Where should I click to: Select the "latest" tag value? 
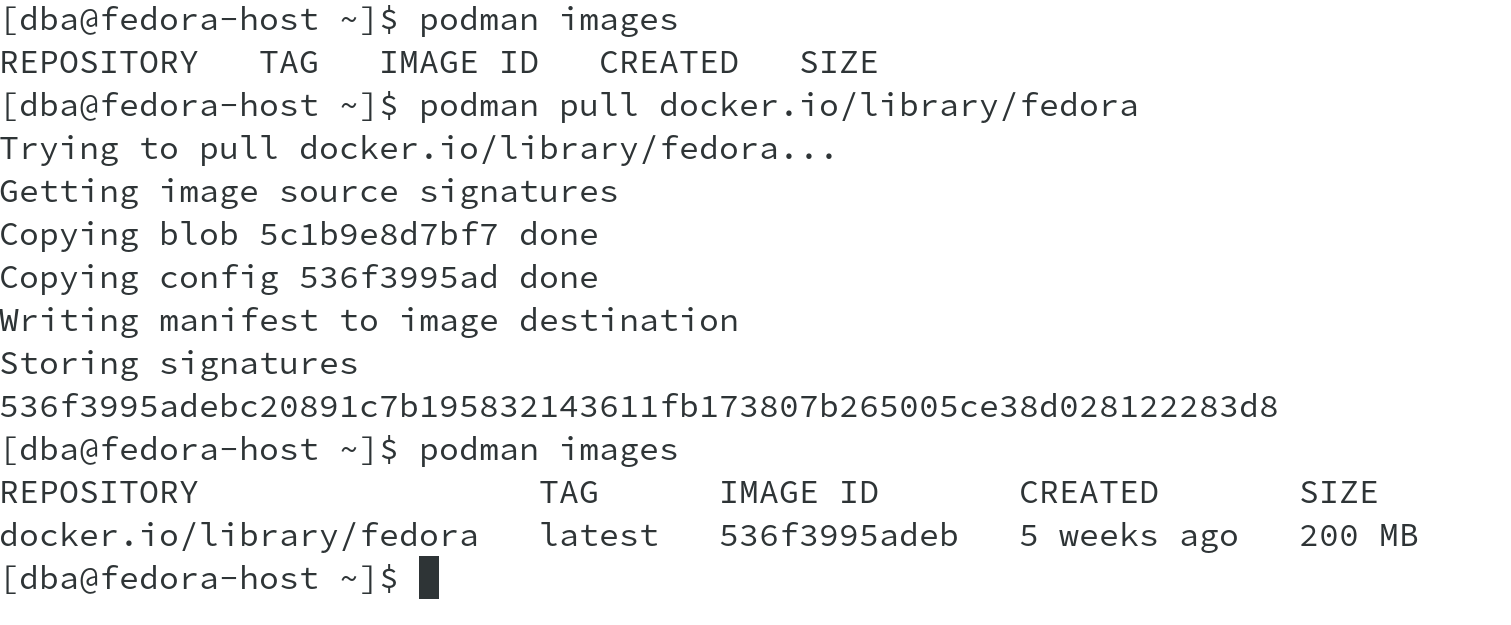[x=599, y=536]
